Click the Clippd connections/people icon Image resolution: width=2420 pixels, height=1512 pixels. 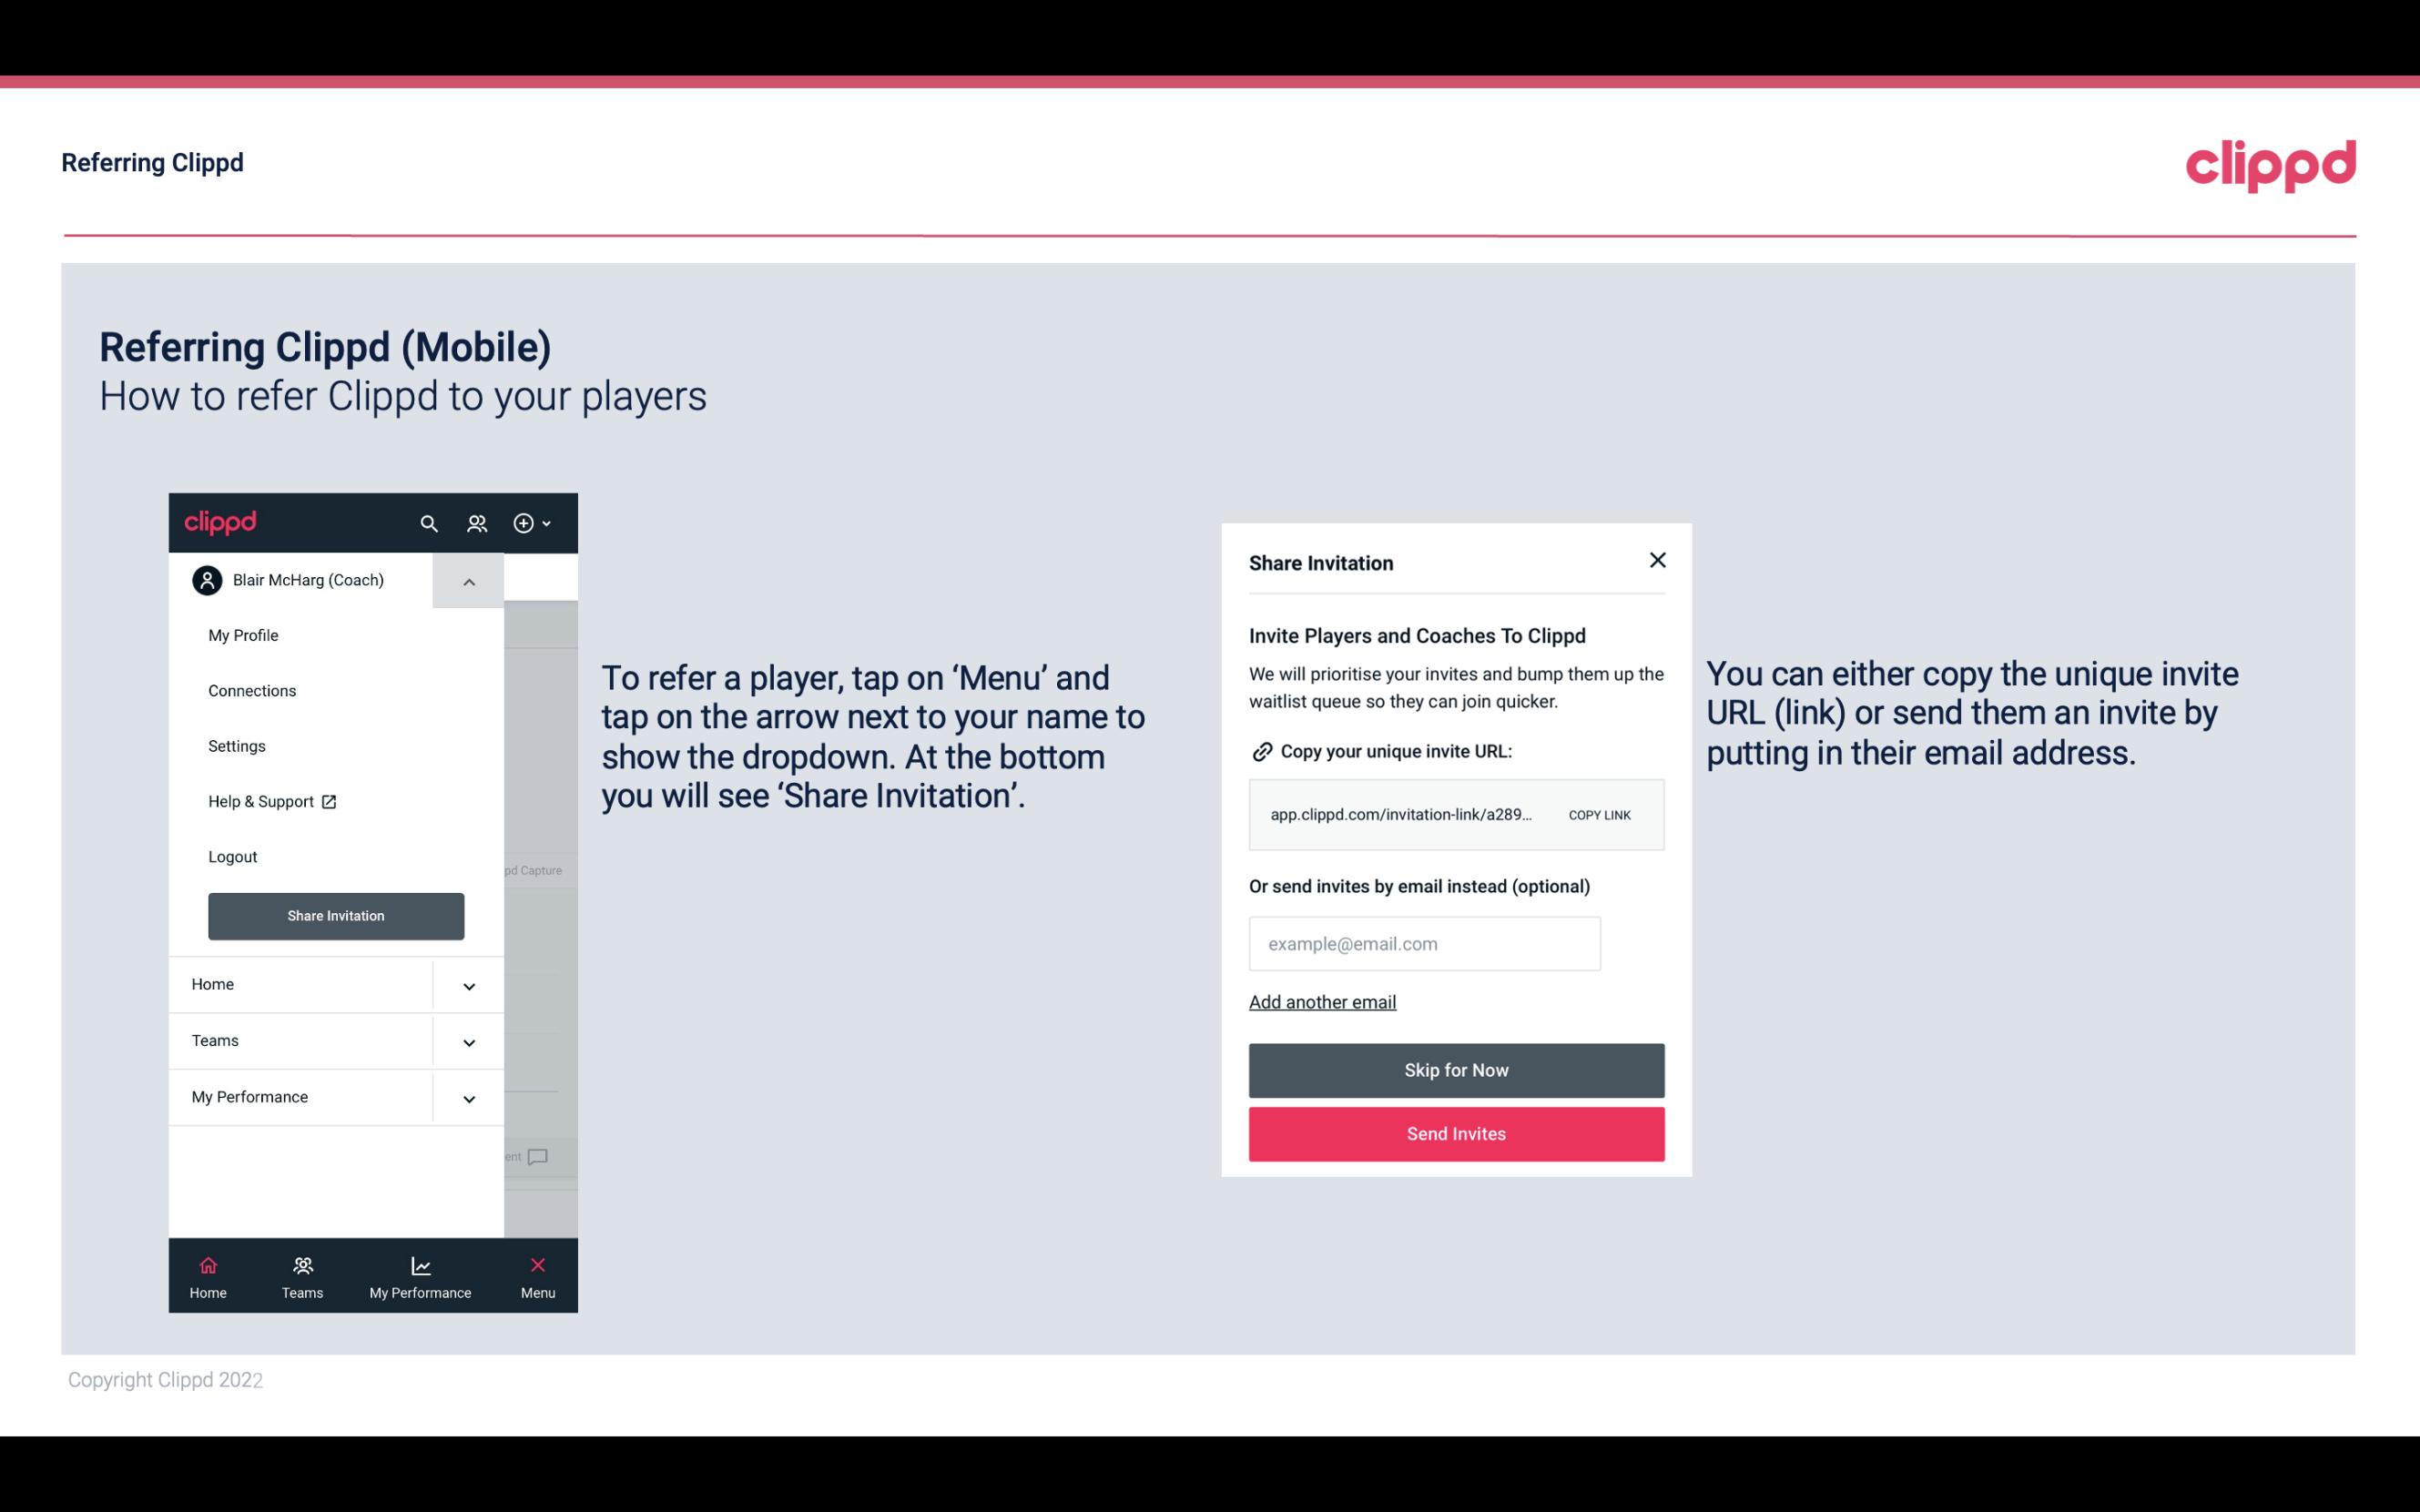477,523
